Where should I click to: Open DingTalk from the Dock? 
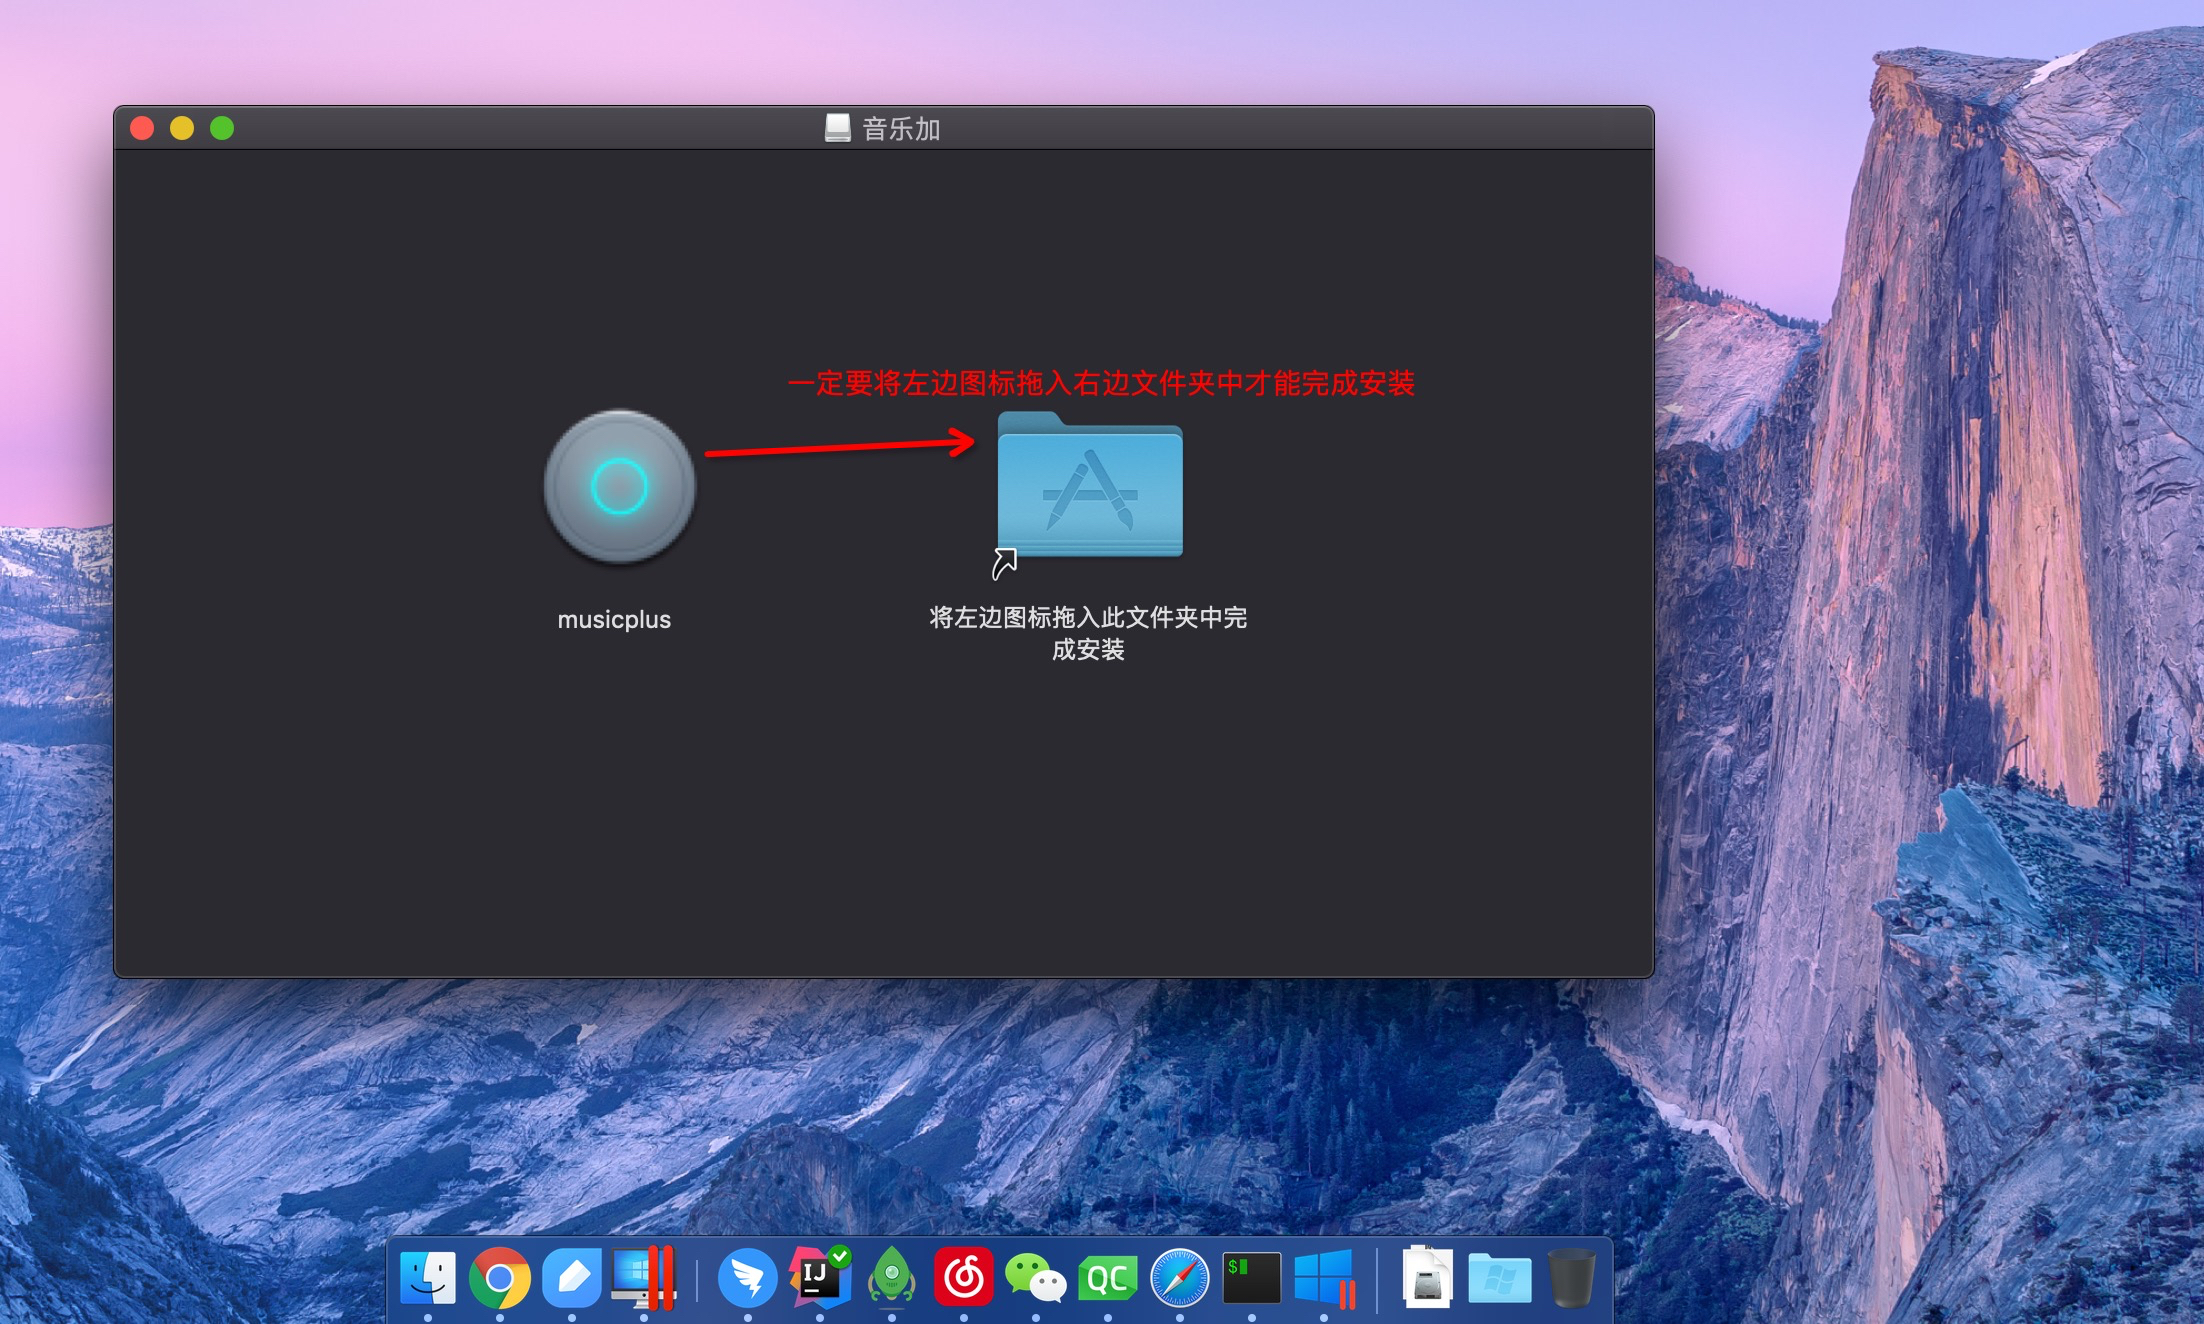pos(748,1278)
